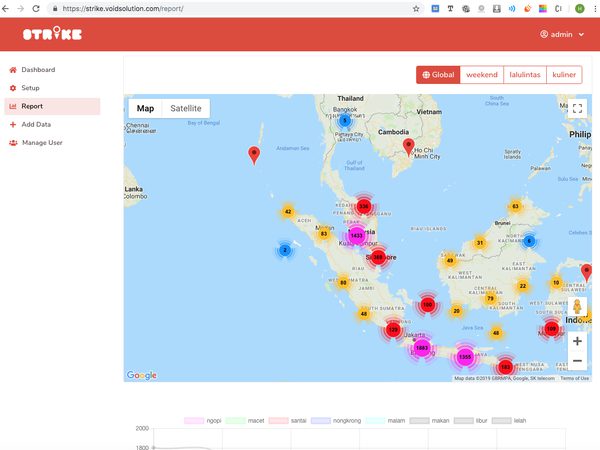Click the lock icon in the address bar
Screen dimensions: 600x450
coord(55,8)
